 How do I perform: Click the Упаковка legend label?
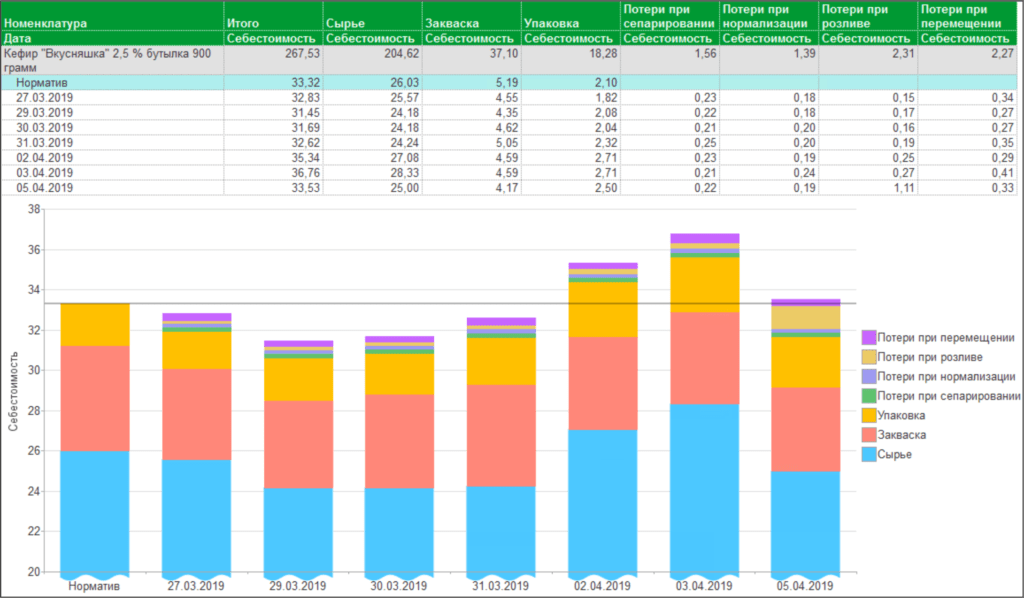(x=901, y=415)
